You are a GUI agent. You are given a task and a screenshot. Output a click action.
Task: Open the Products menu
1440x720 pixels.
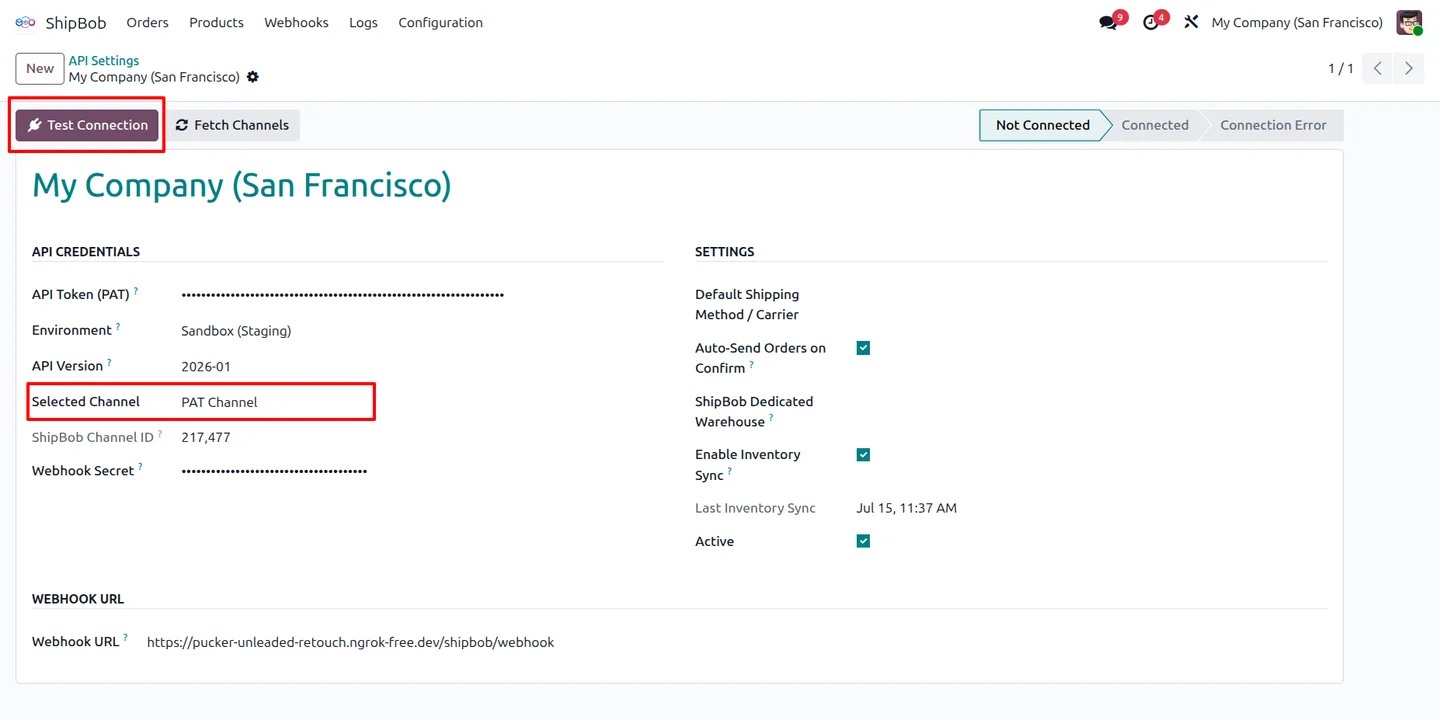pos(216,22)
